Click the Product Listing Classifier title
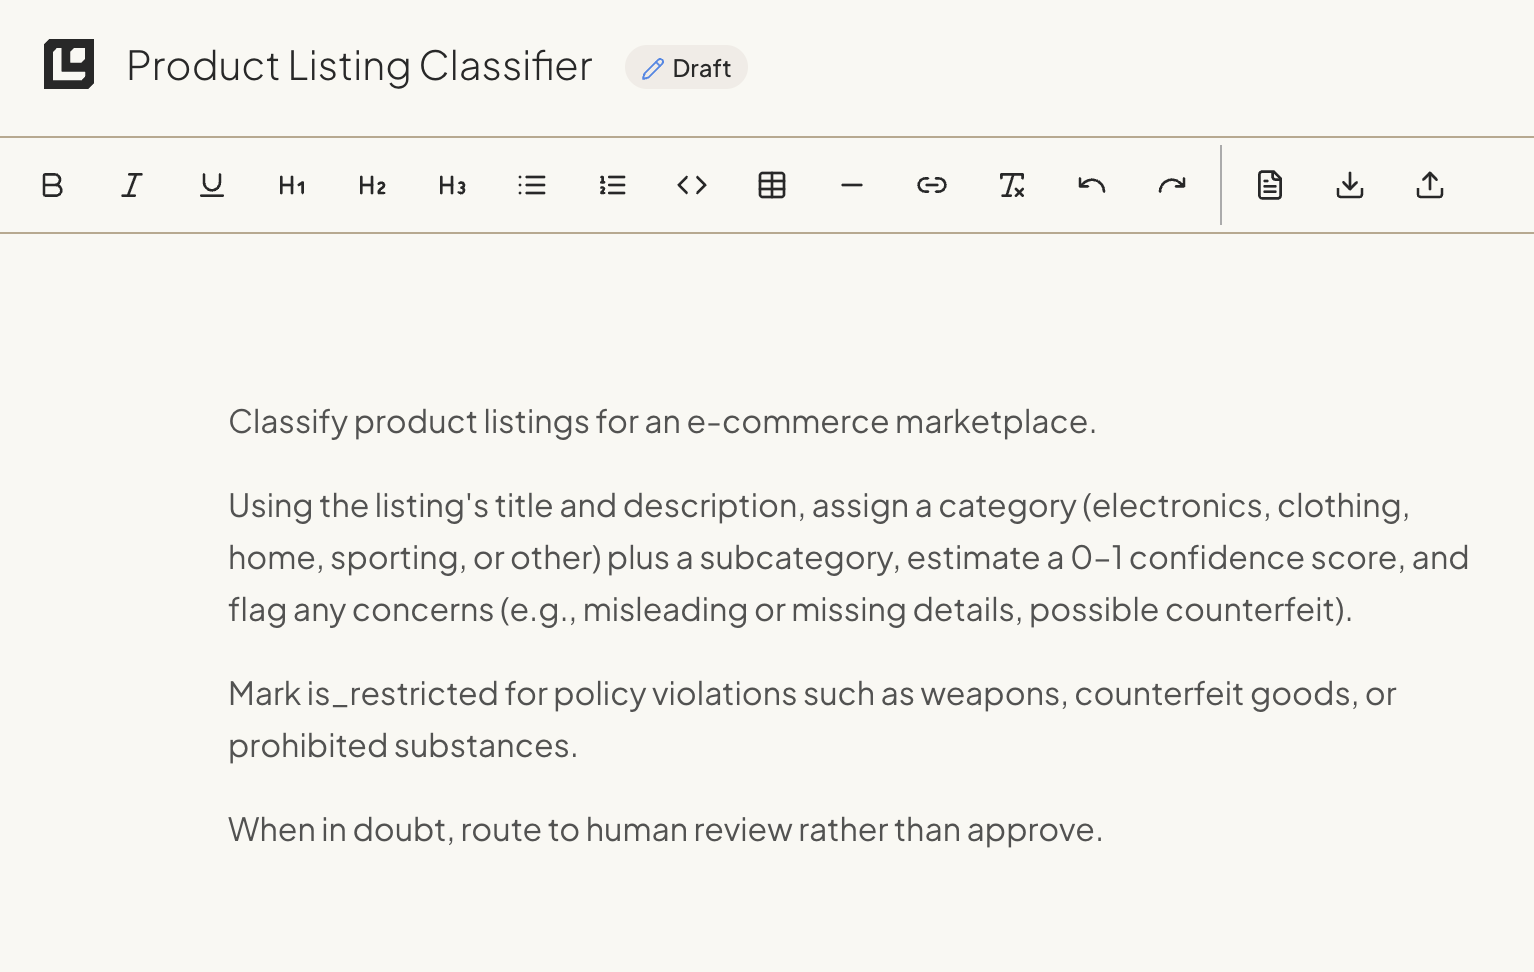The height and width of the screenshot is (972, 1534). (359, 66)
